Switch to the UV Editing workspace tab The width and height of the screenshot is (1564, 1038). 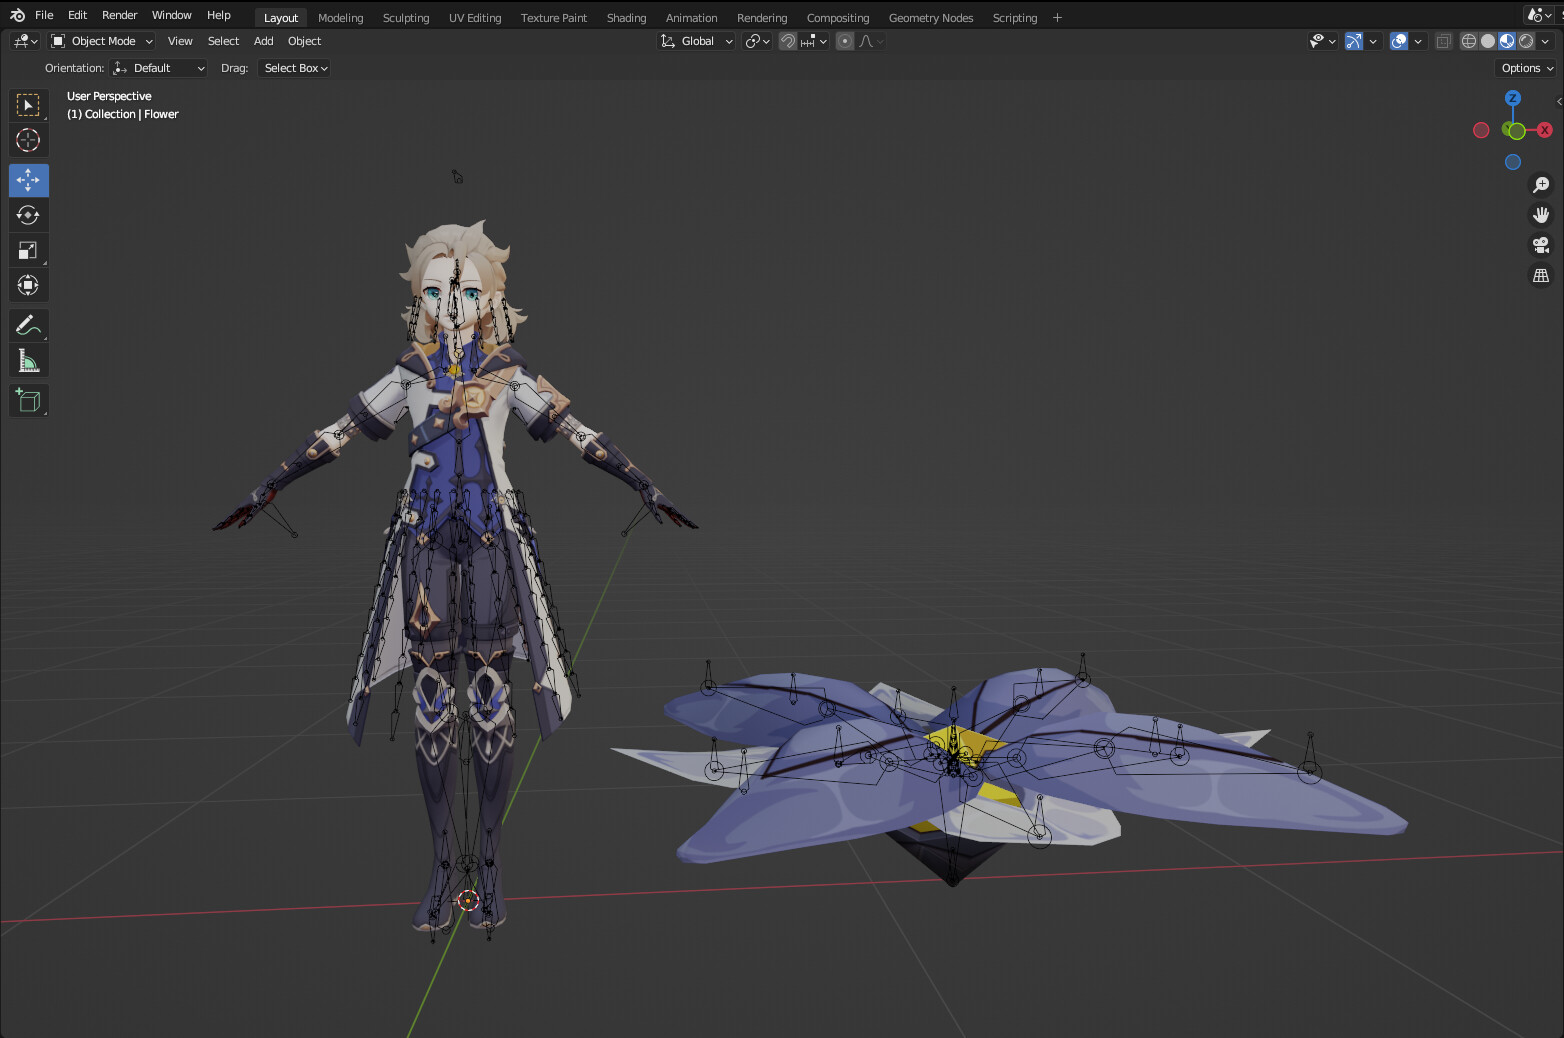coord(475,18)
